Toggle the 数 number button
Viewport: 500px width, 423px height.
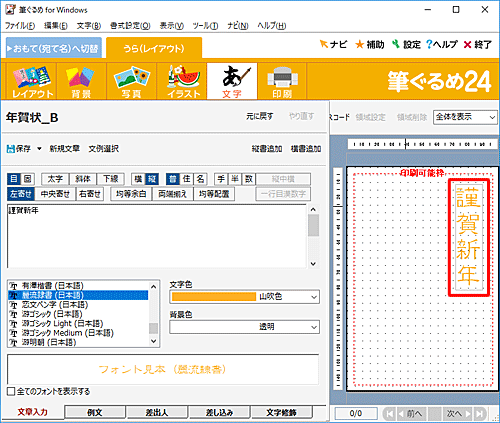249,179
